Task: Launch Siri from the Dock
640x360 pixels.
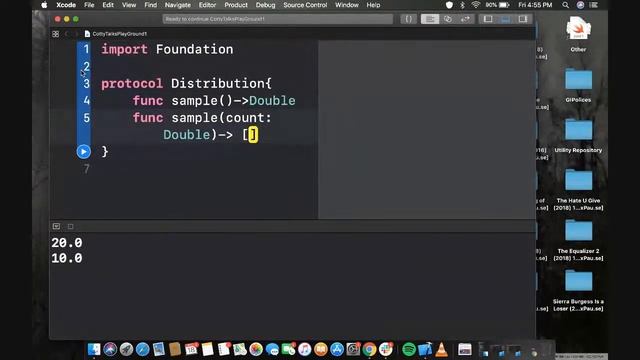Action: click(x=110, y=349)
